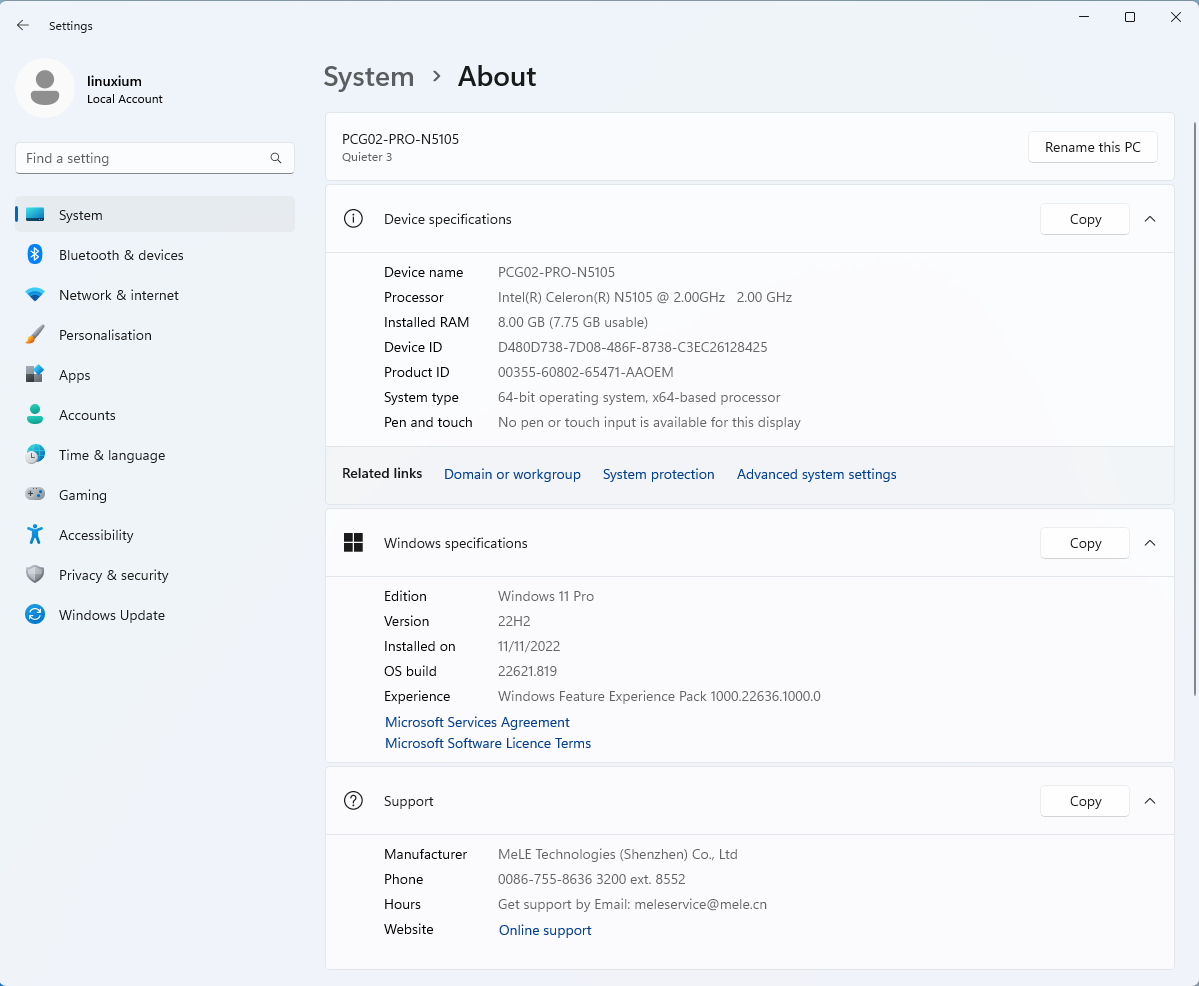The image size is (1199, 986).
Task: Click System in the breadcrumb
Action: click(369, 76)
